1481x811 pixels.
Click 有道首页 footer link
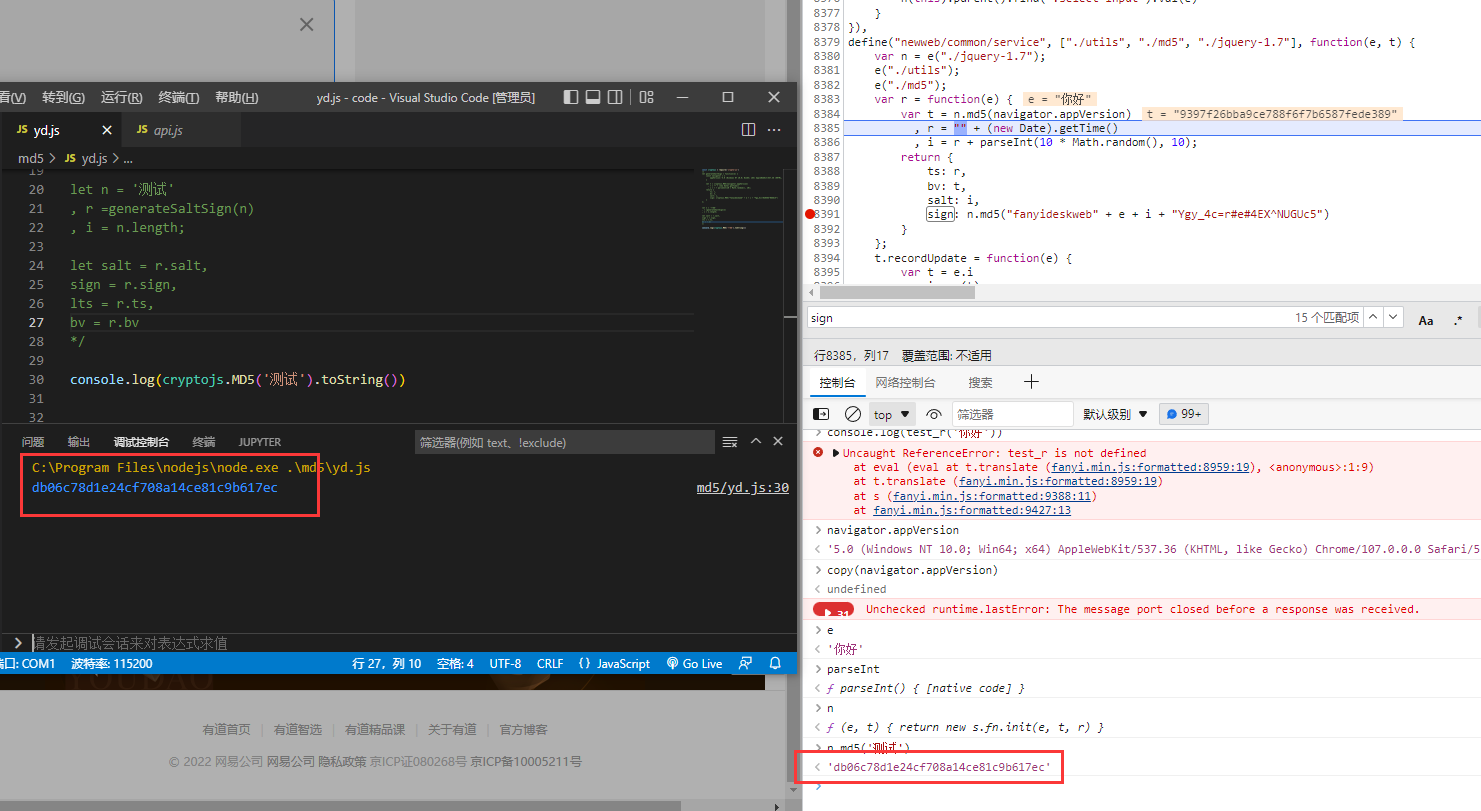pos(227,729)
